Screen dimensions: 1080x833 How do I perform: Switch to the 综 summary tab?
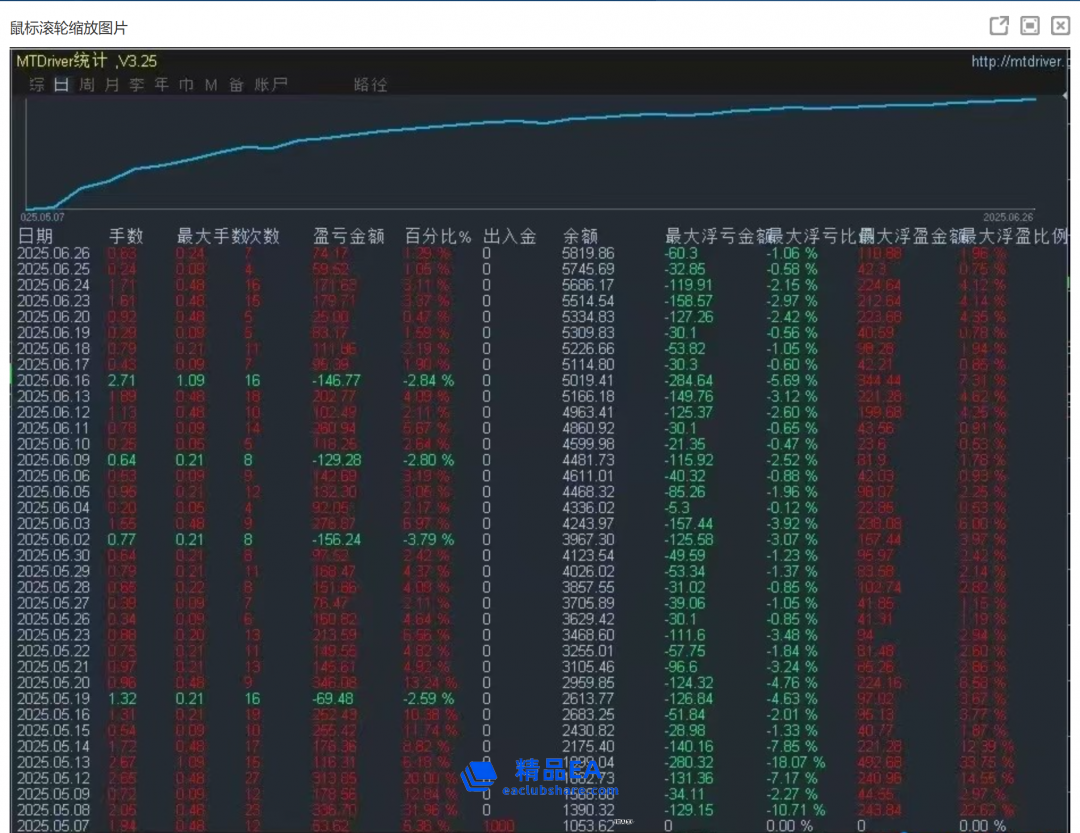click(36, 85)
